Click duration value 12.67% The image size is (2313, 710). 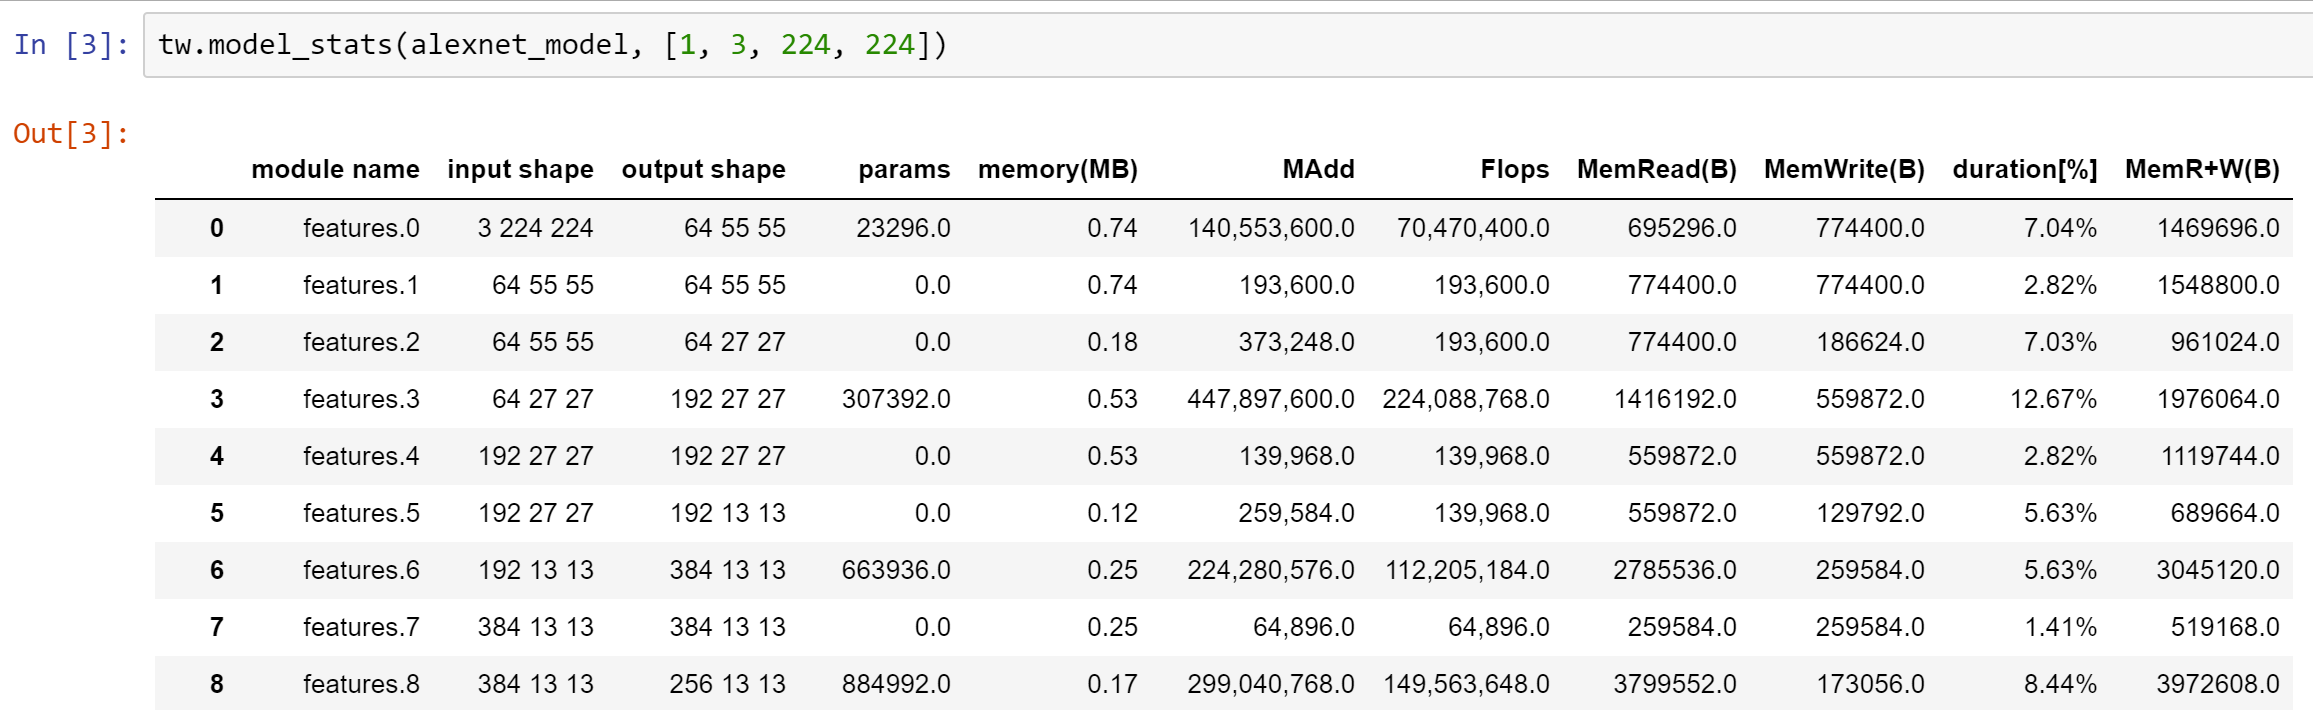coord(2053,399)
